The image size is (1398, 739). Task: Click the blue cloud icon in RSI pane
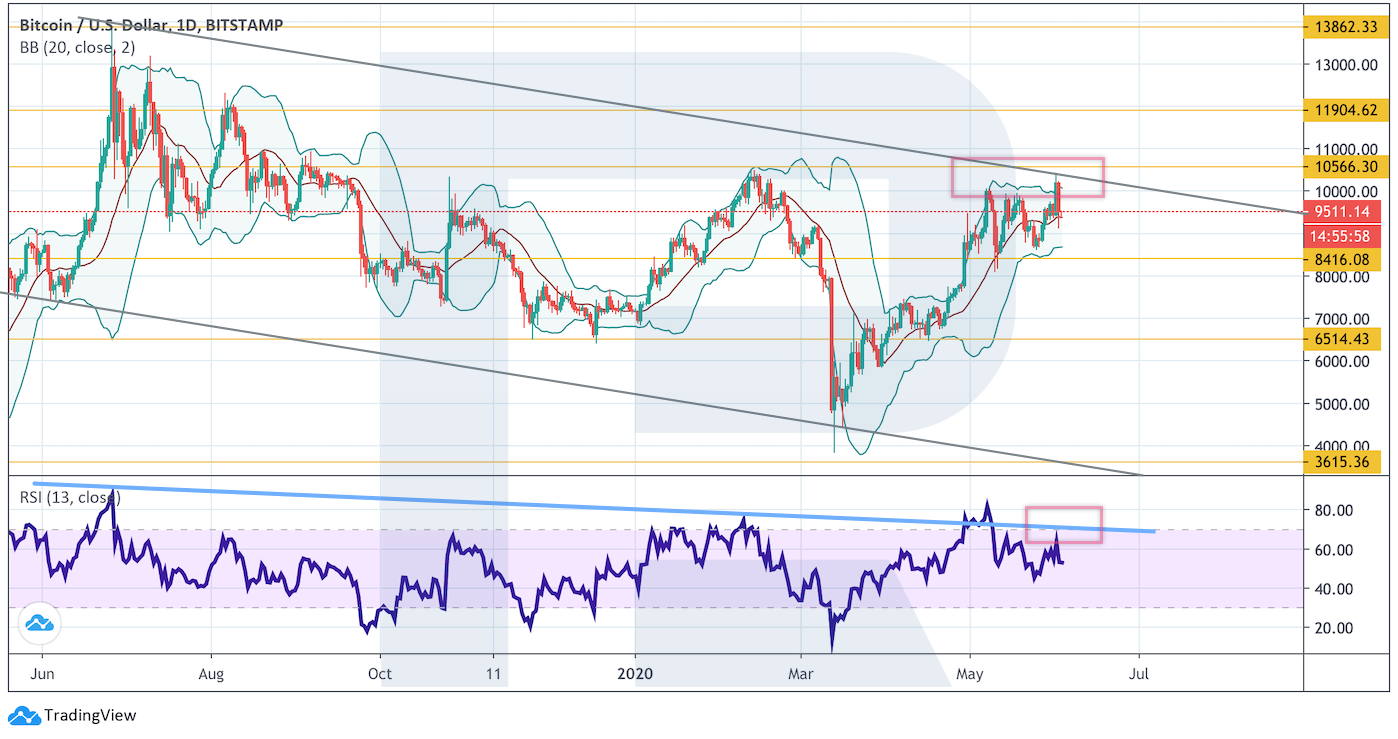pos(39,624)
